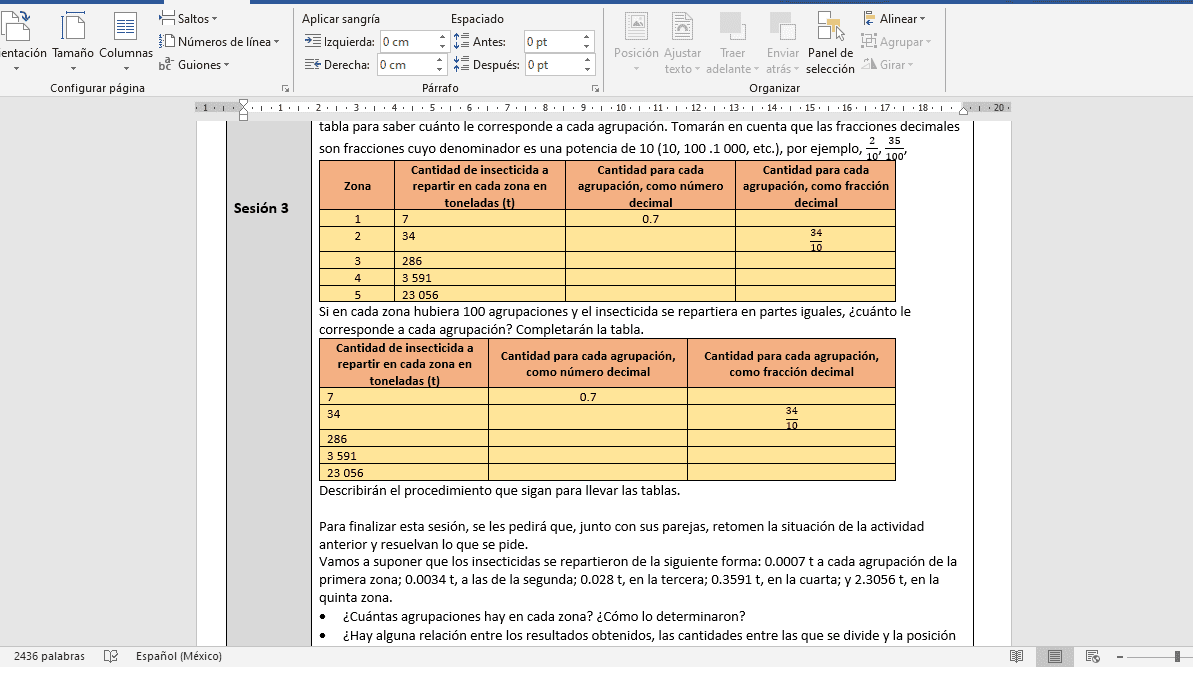
Task: Open the Números de línea dropdown
Action: pos(219,42)
